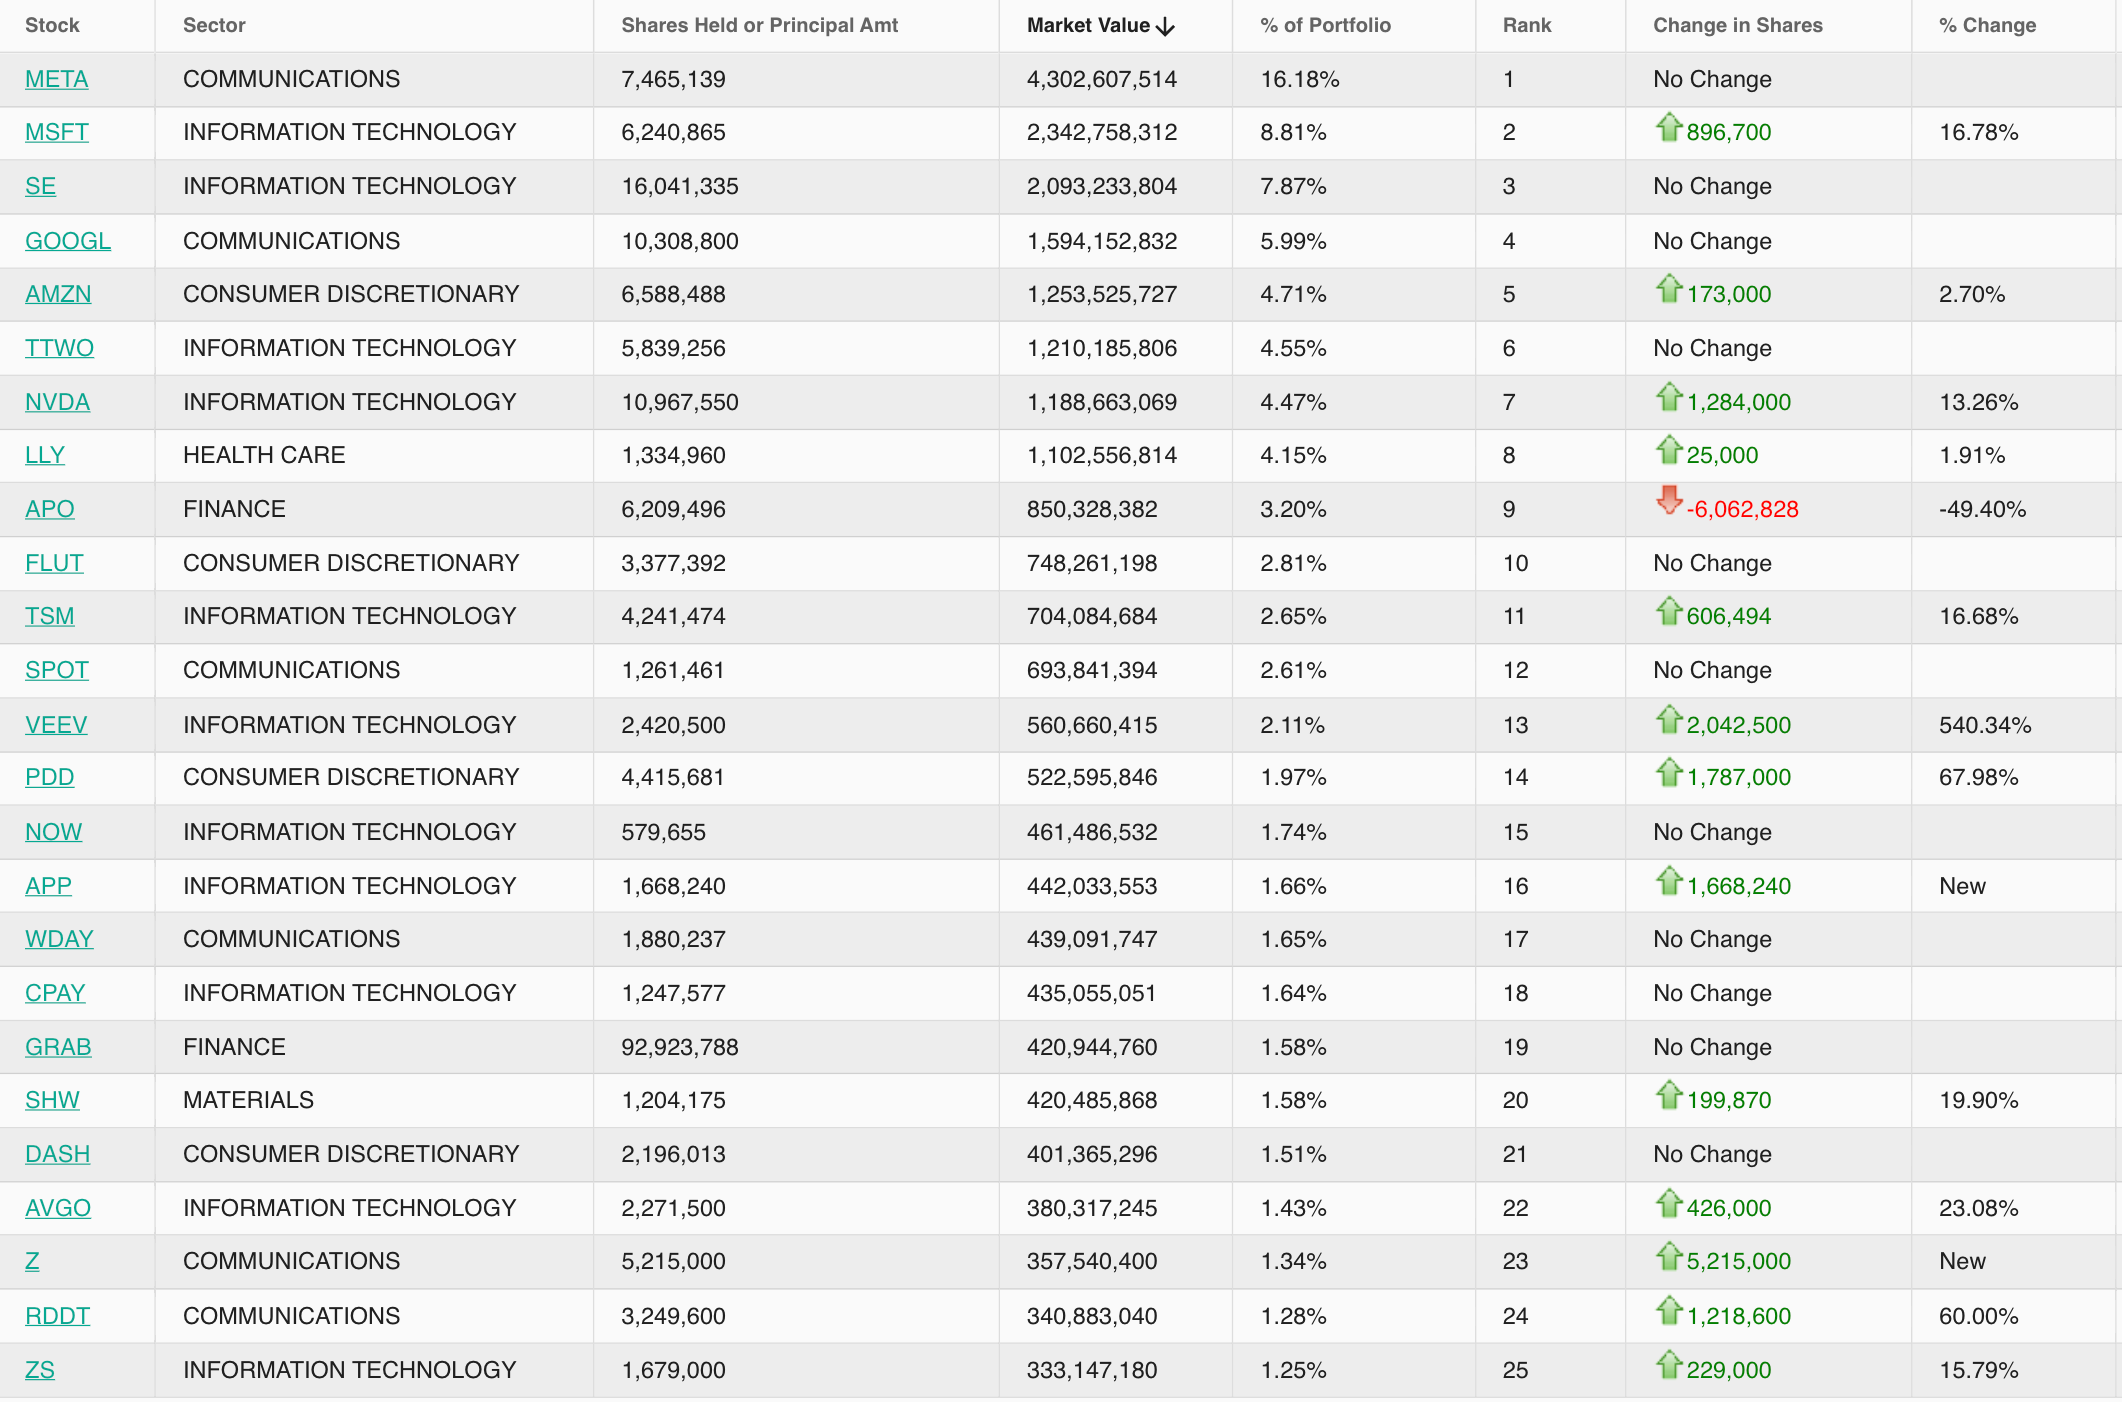Click green up arrow in TSM row
Image resolution: width=2122 pixels, height=1402 pixels.
(x=1669, y=611)
